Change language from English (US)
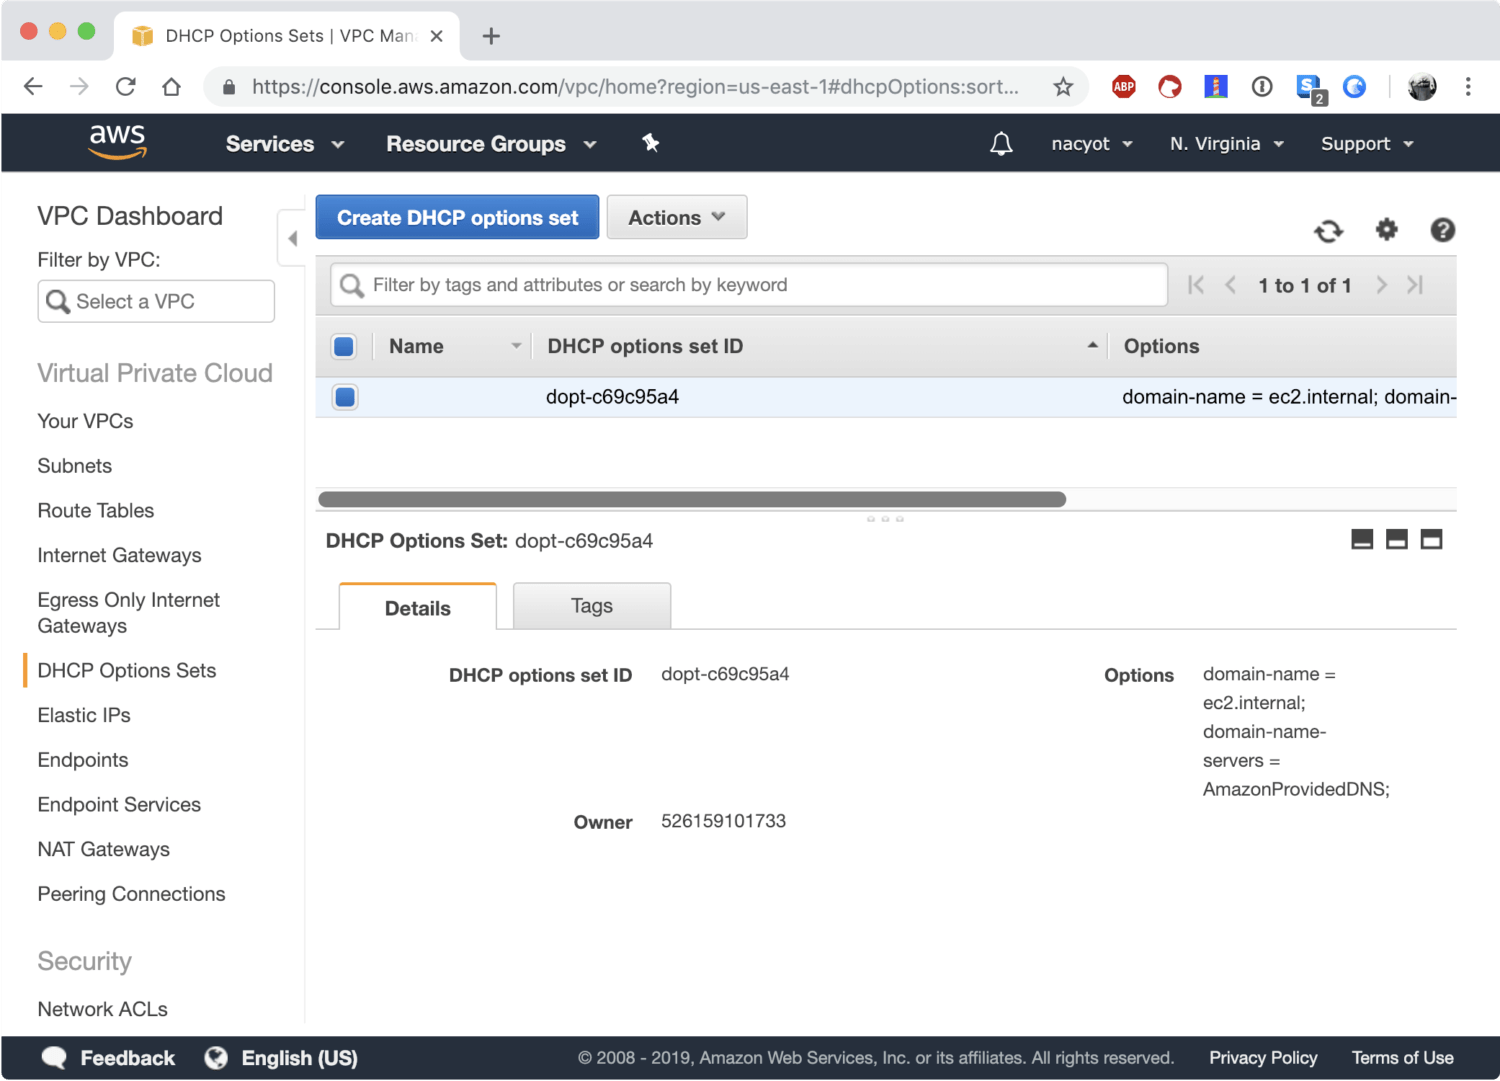1500x1081 pixels. point(281,1058)
